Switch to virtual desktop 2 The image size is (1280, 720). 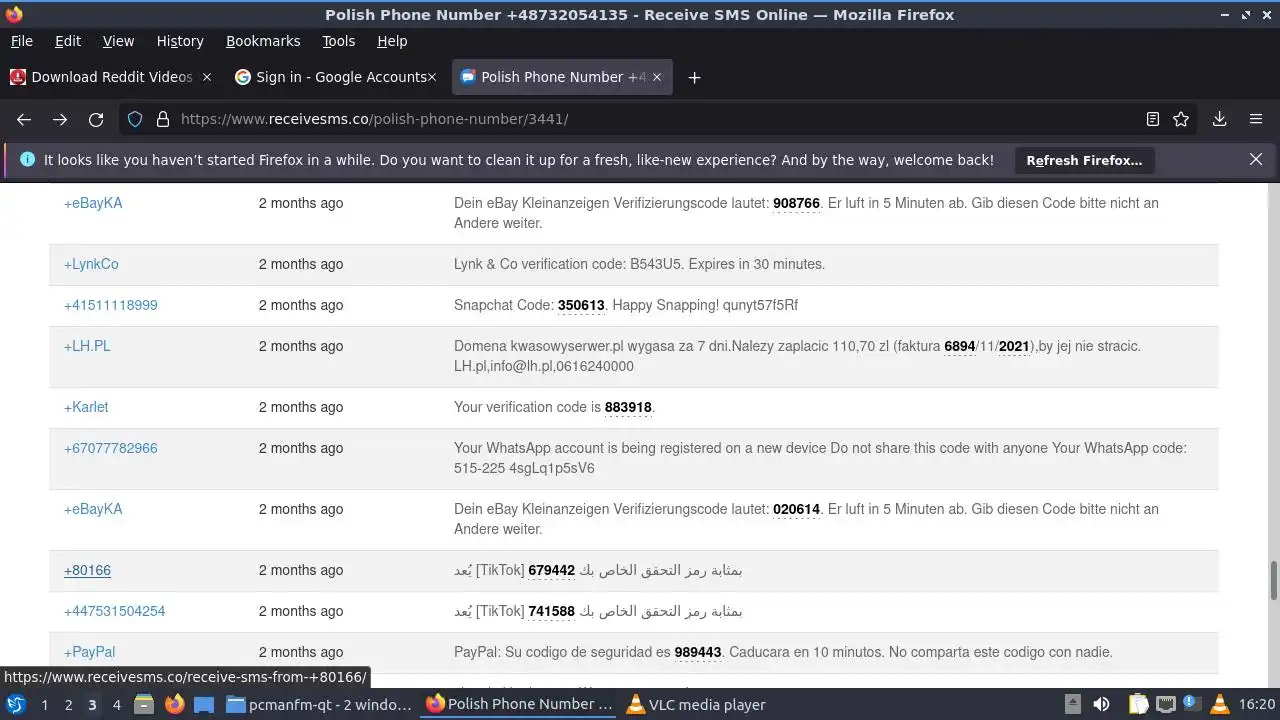pyautogui.click(x=68, y=704)
